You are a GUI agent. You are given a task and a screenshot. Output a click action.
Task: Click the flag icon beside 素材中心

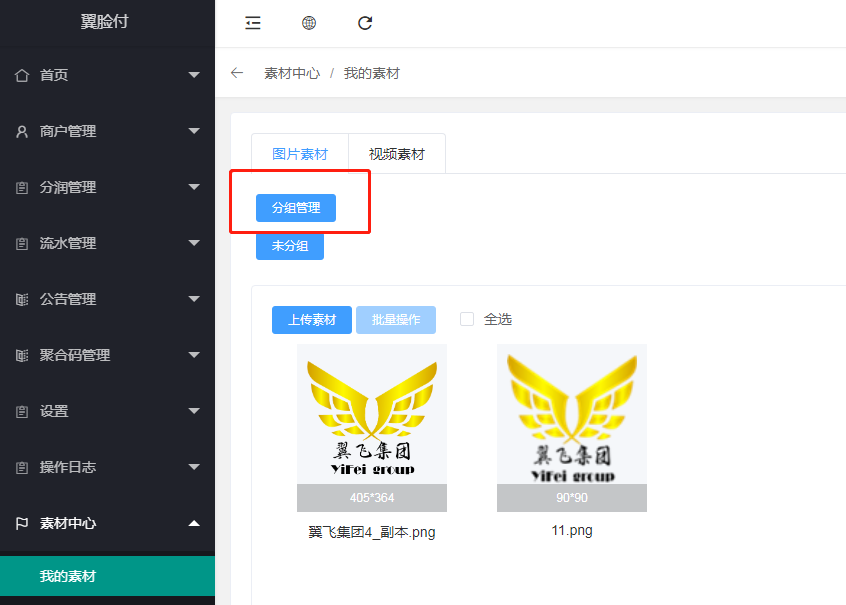tap(22, 523)
